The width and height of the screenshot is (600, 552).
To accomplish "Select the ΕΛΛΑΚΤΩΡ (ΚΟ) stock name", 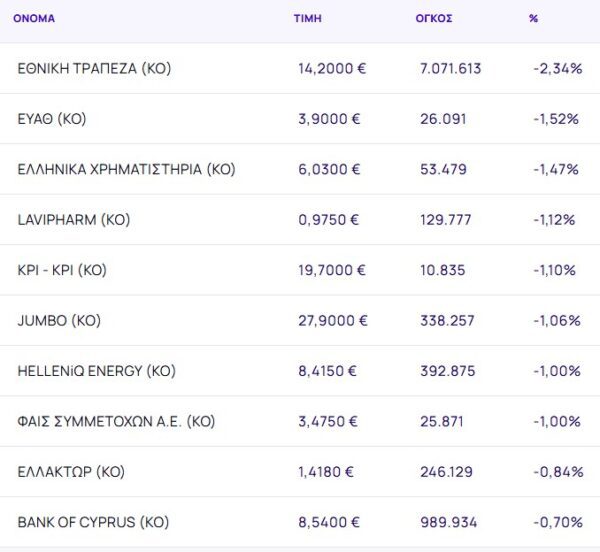I will 71,472.
